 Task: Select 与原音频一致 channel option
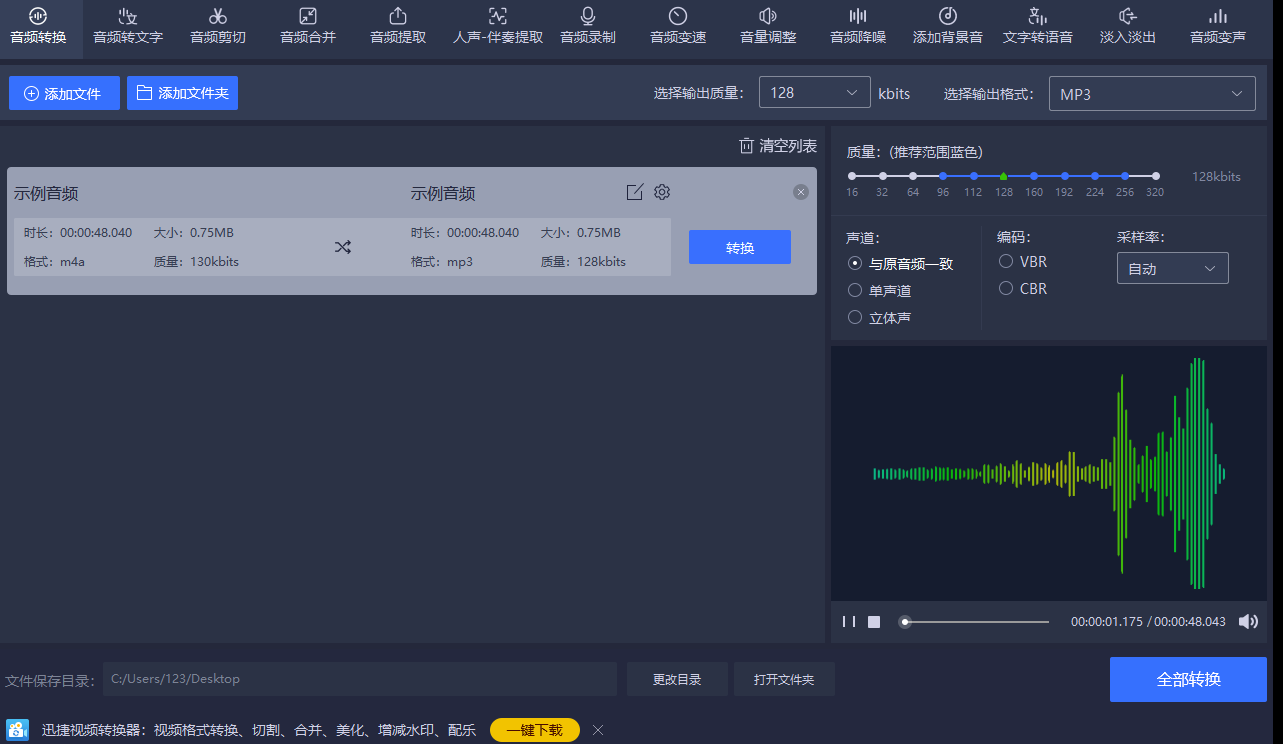[x=900, y=264]
